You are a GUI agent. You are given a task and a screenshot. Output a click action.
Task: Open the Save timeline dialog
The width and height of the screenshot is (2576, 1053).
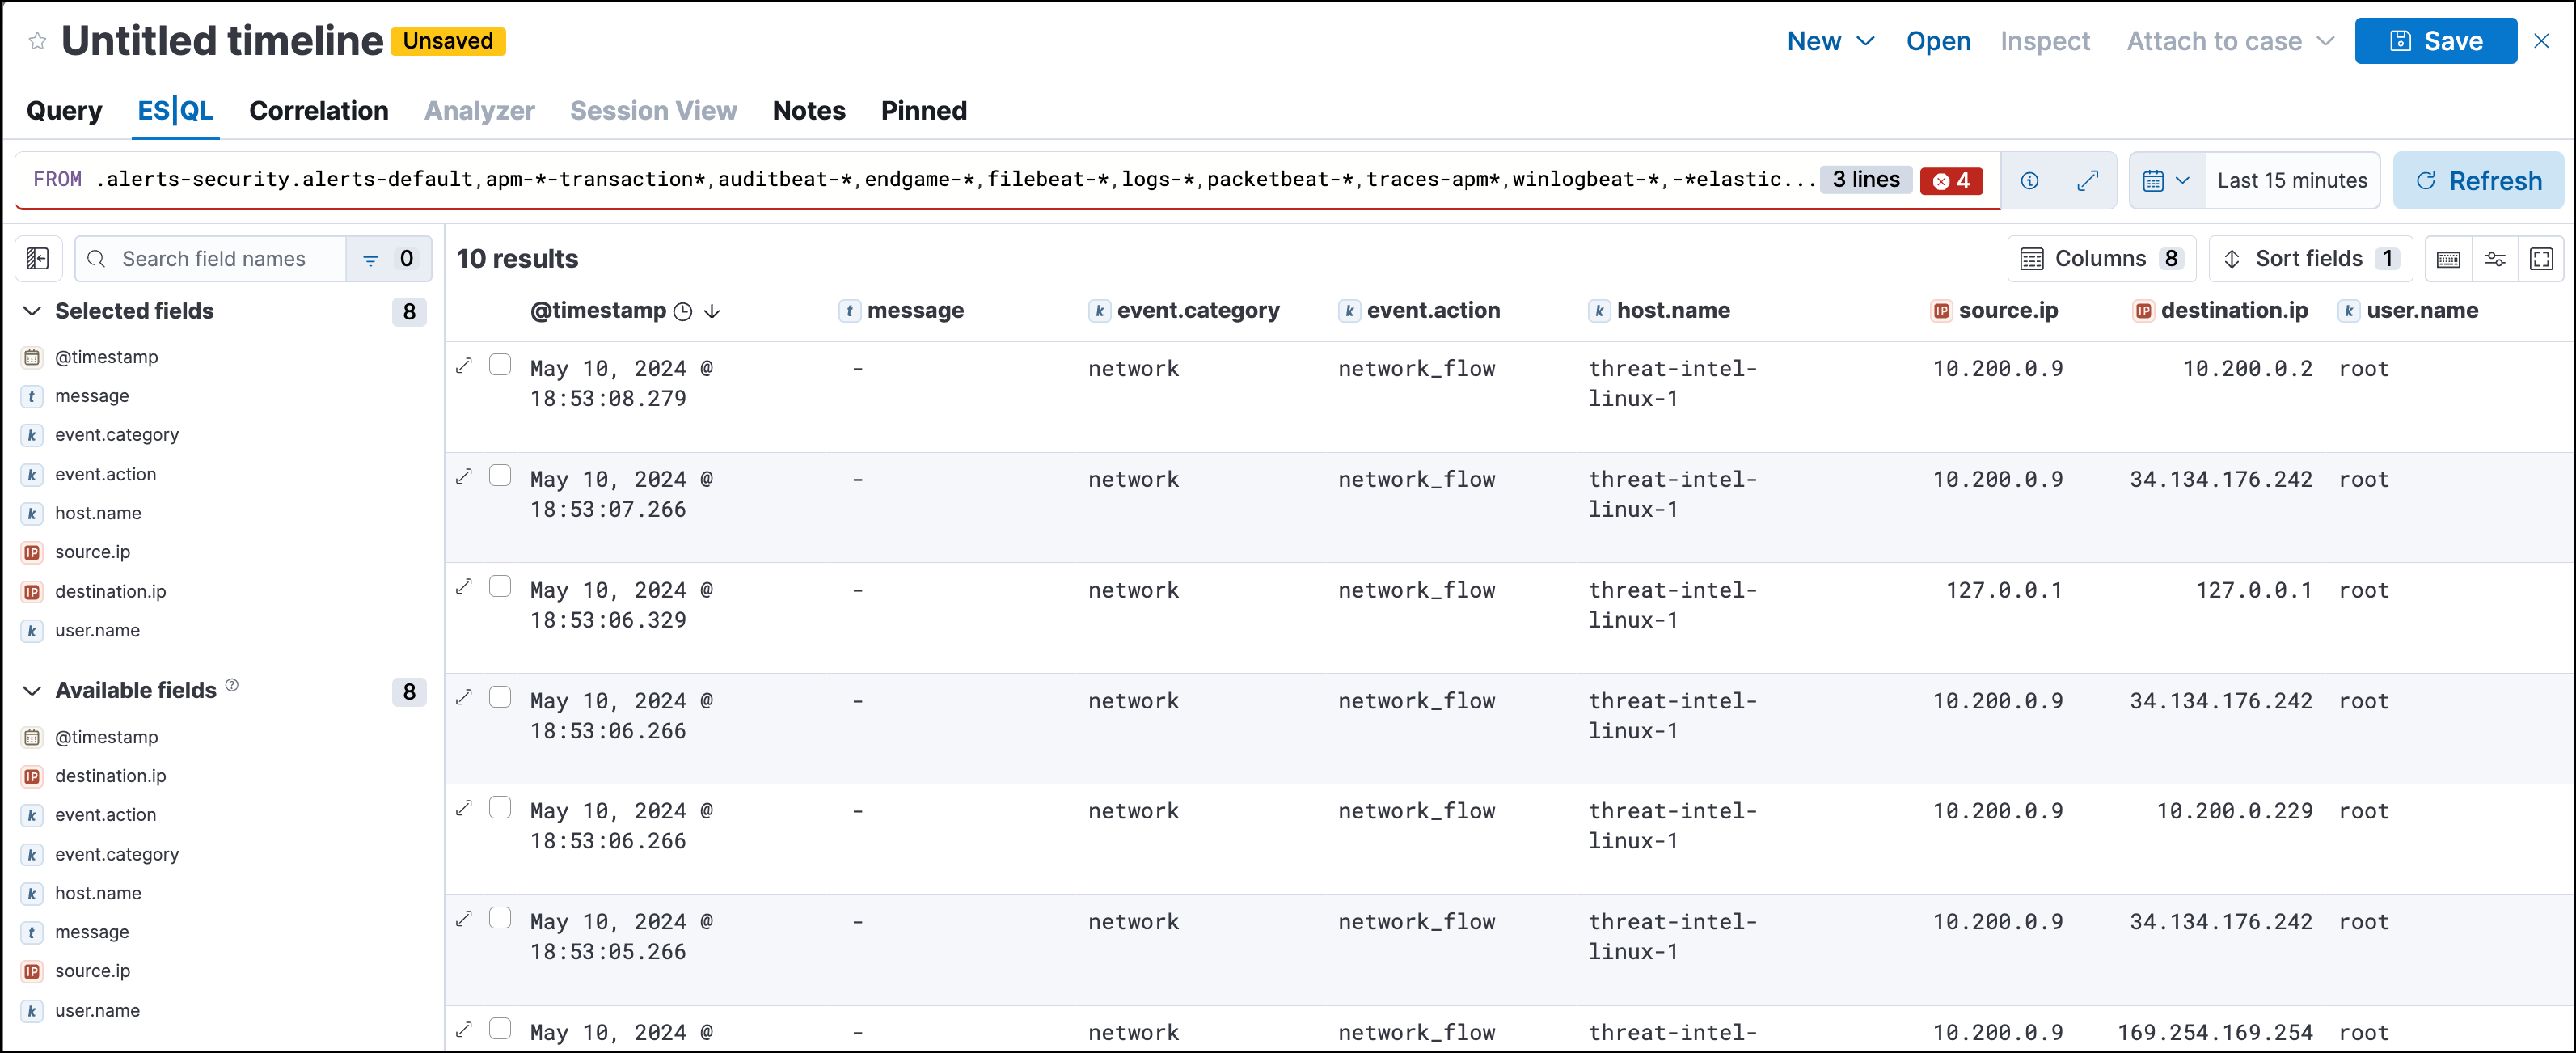[2438, 41]
